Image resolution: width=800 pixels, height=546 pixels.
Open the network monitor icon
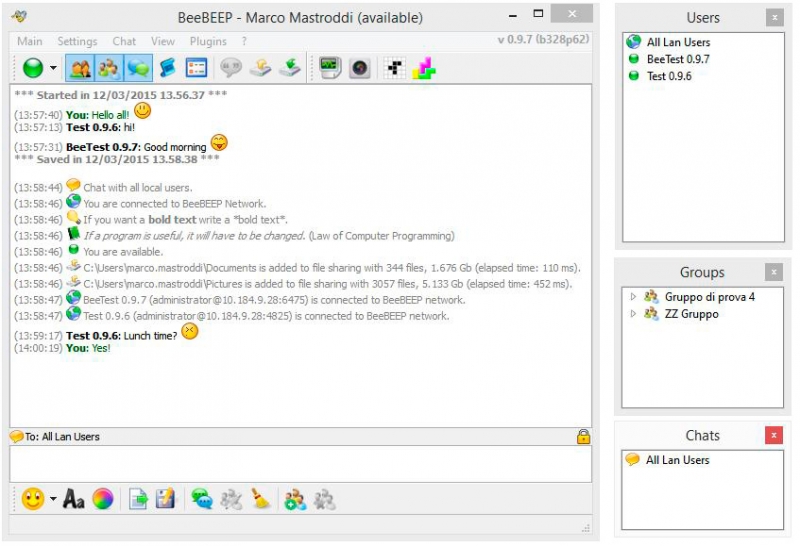tap(330, 67)
